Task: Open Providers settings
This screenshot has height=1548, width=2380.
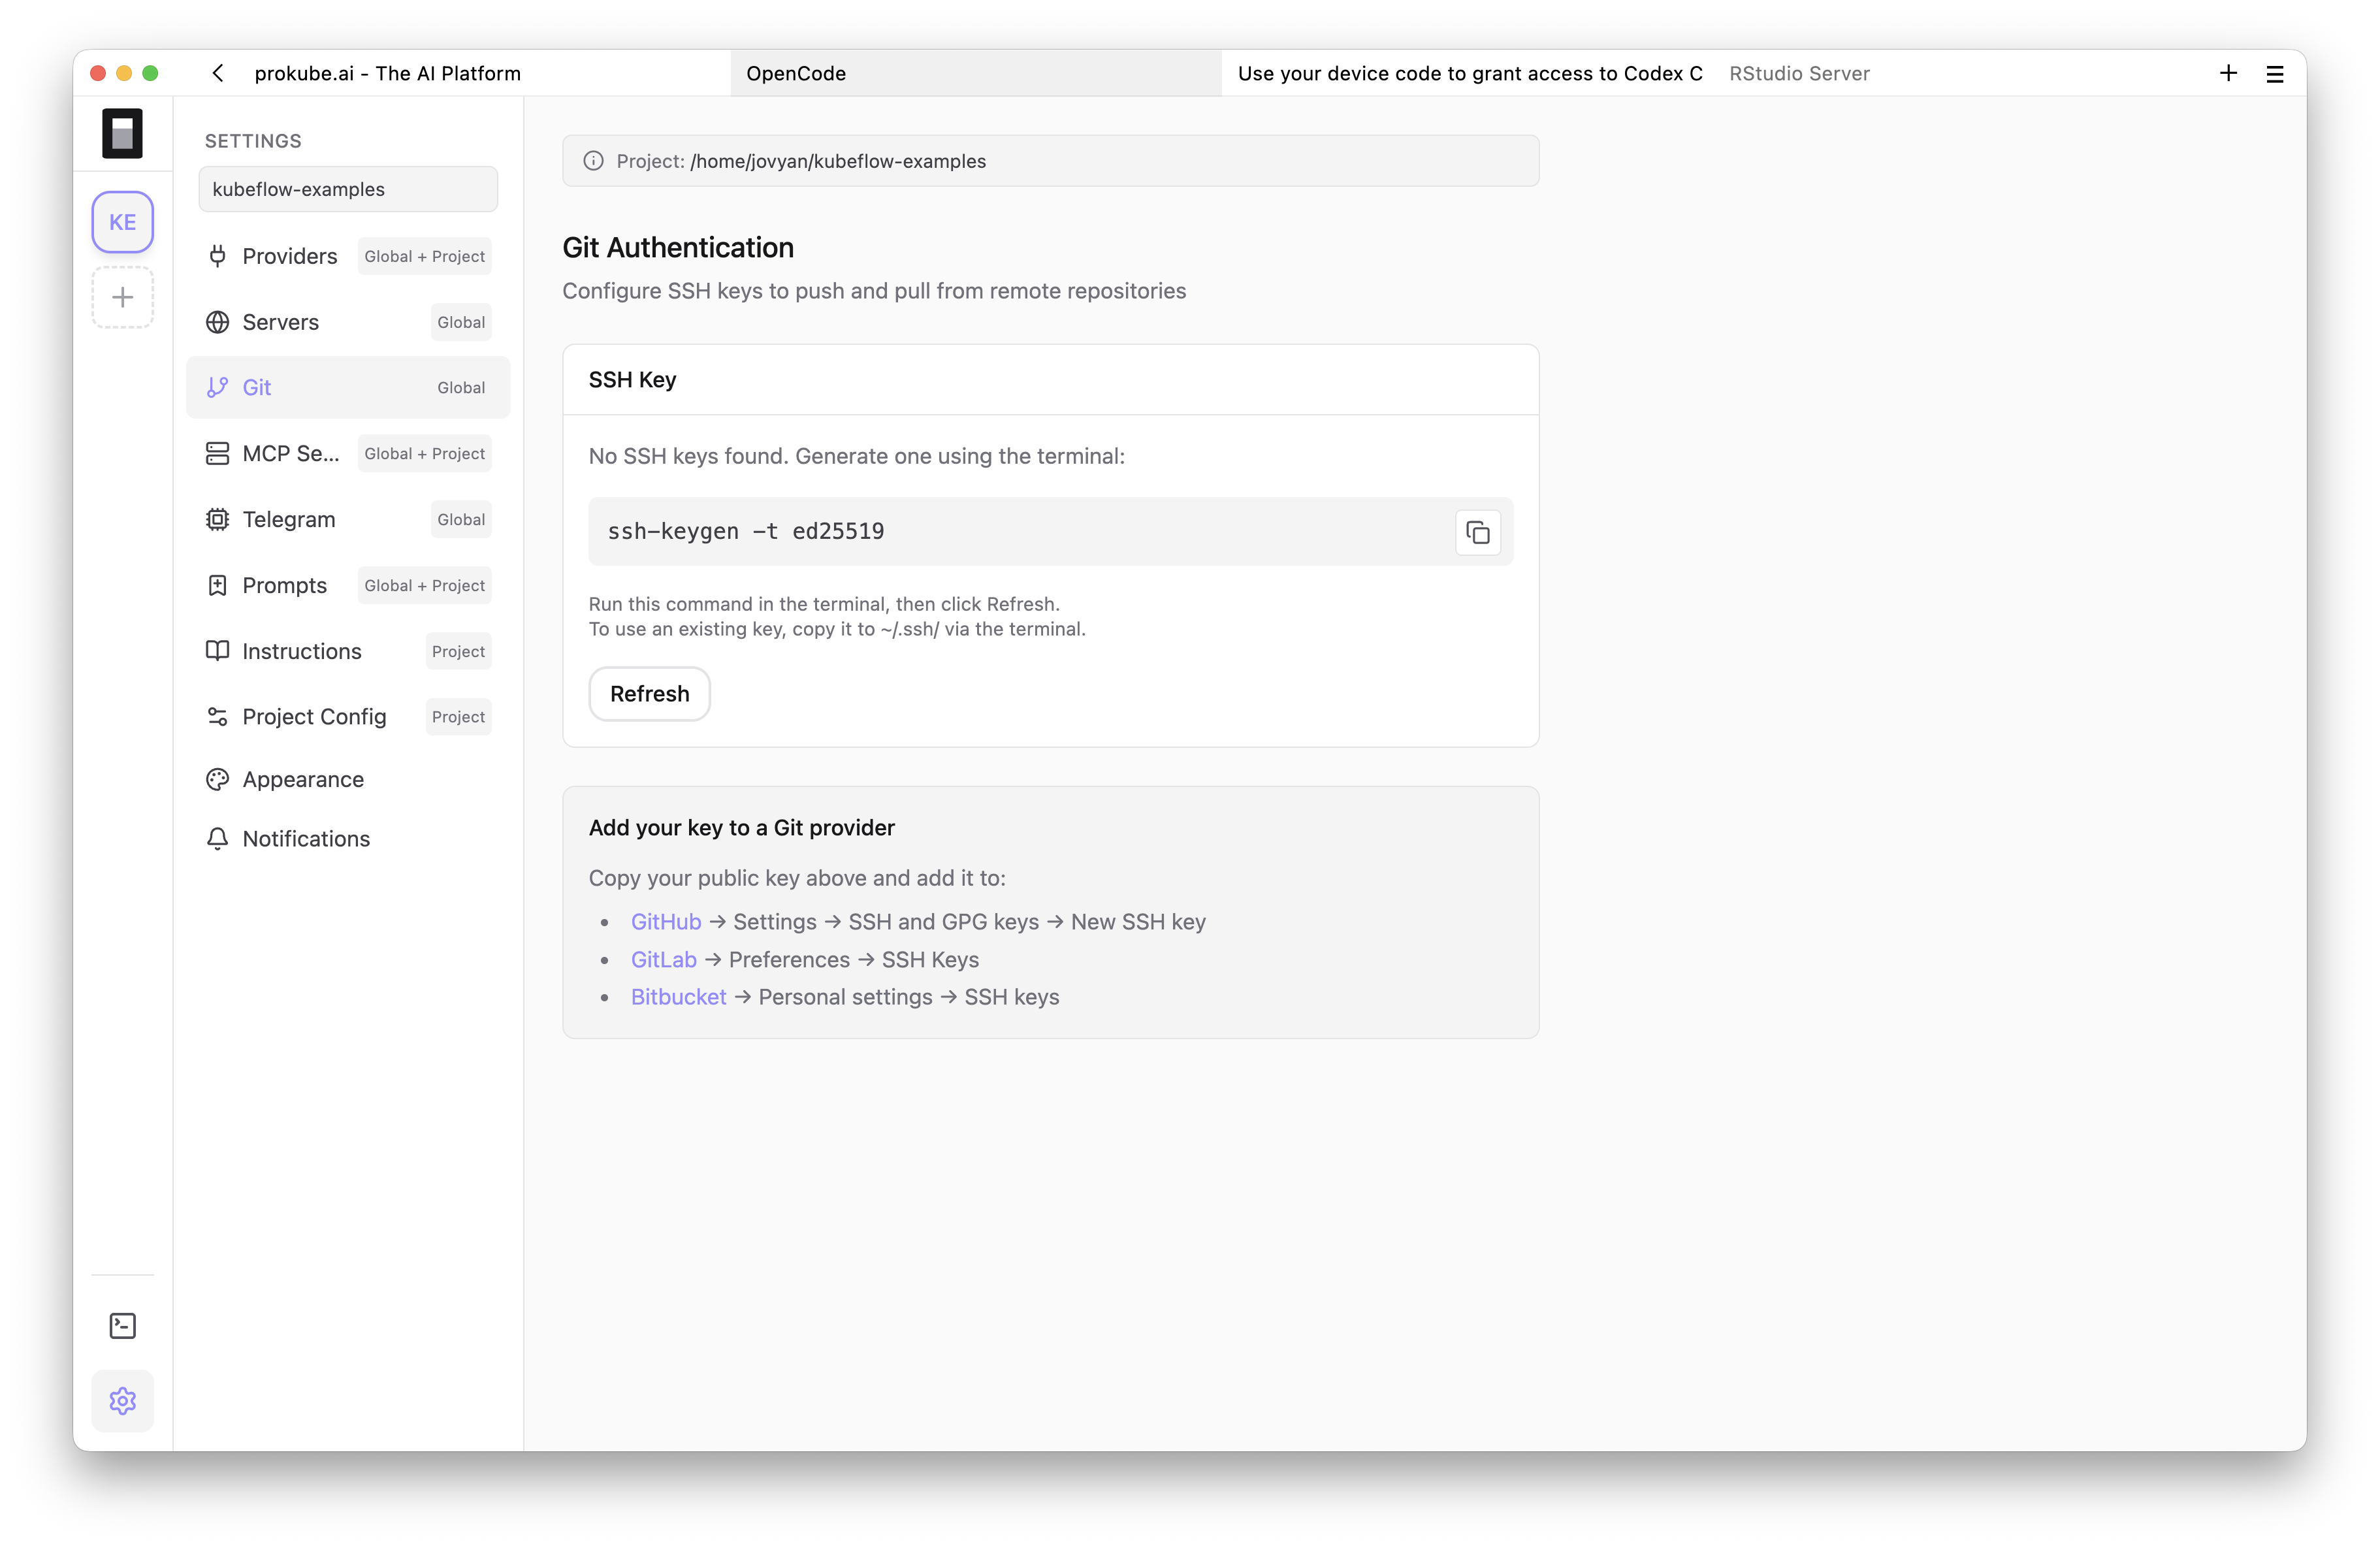Action: pos(348,256)
